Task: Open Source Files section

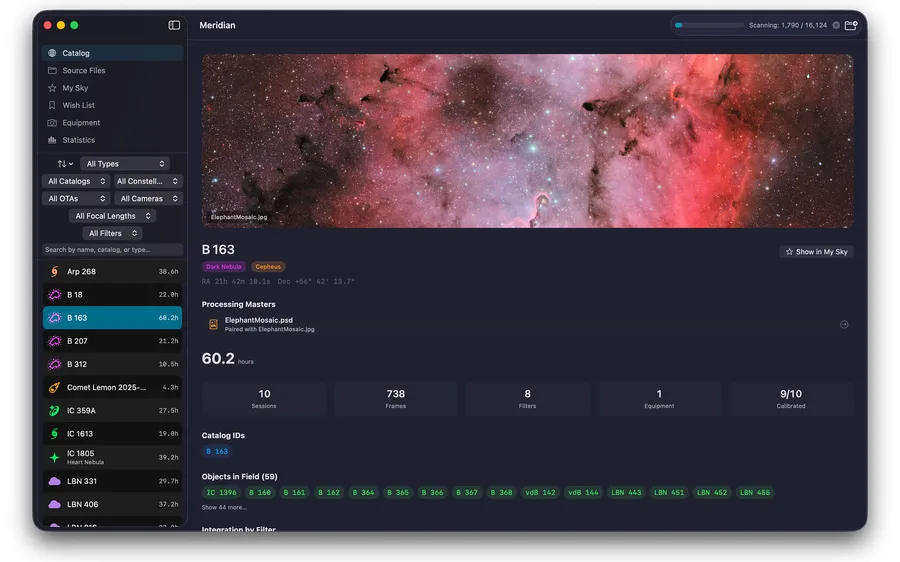Action: coord(112,71)
